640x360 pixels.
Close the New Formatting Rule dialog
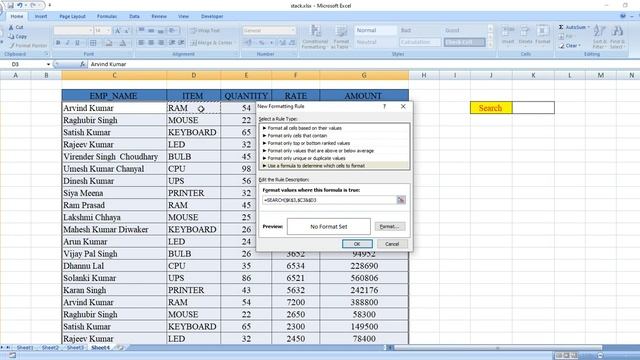point(403,106)
